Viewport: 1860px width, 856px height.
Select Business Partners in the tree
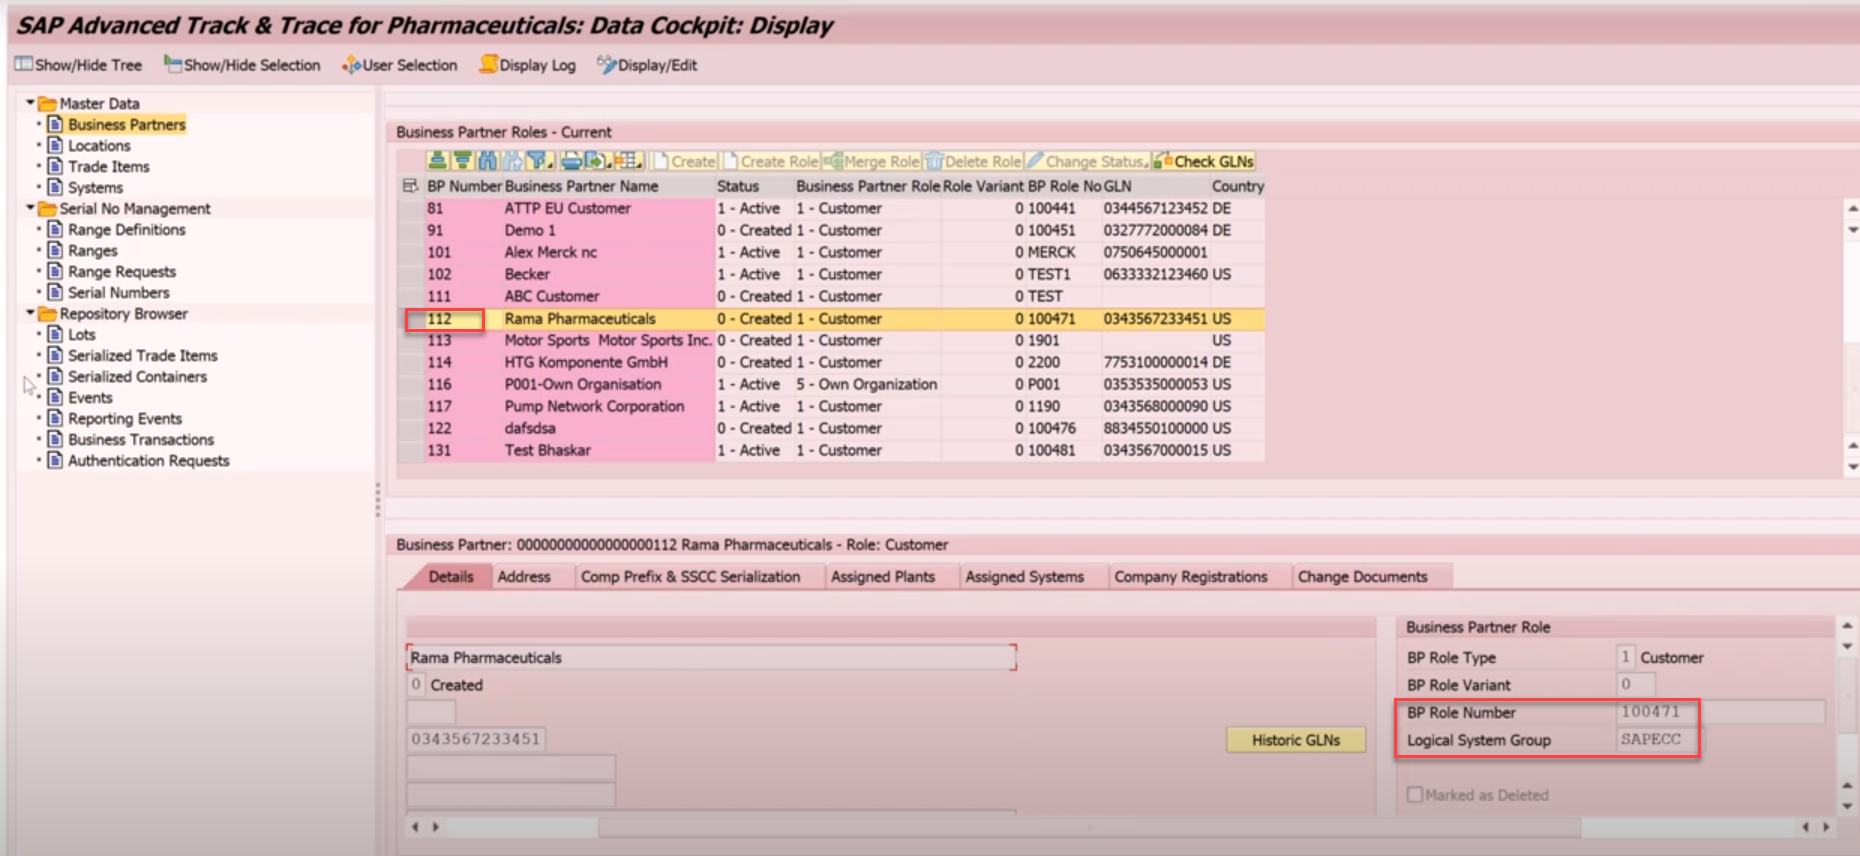pos(126,125)
